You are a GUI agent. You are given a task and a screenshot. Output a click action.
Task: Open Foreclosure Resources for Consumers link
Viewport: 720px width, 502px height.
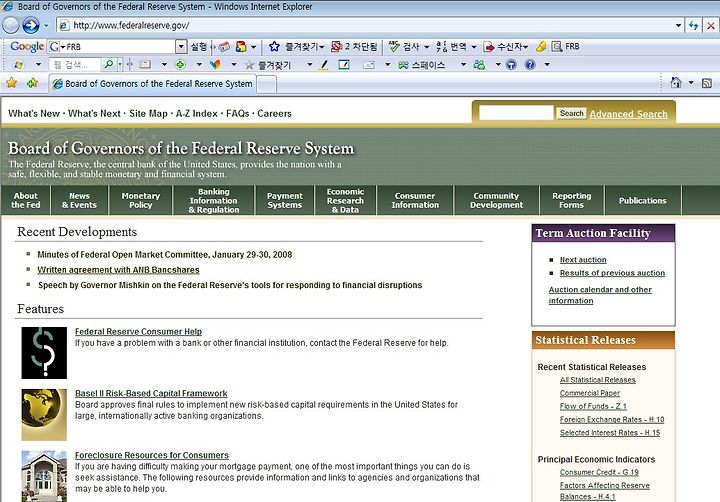(152, 455)
